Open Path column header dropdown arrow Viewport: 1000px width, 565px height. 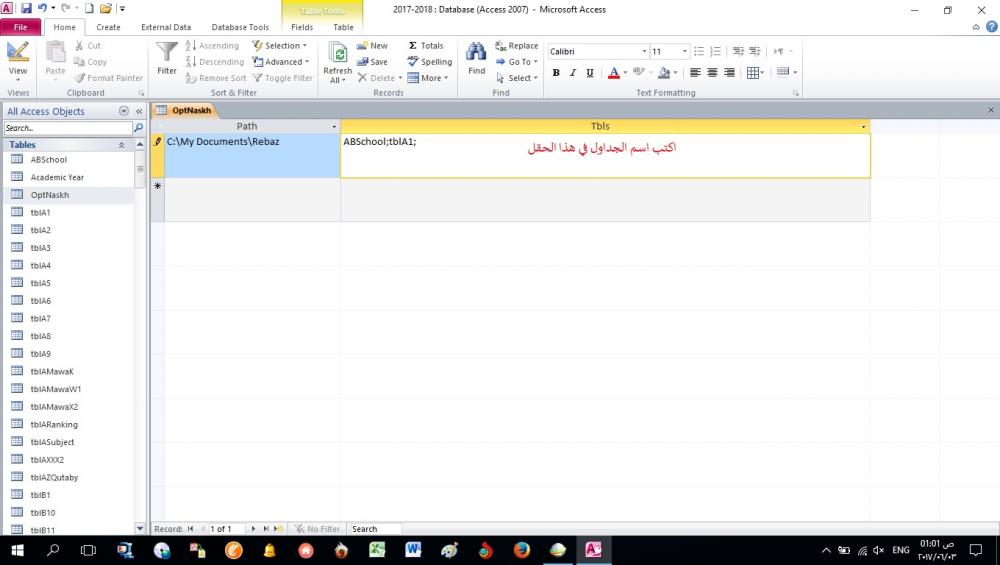coord(334,126)
